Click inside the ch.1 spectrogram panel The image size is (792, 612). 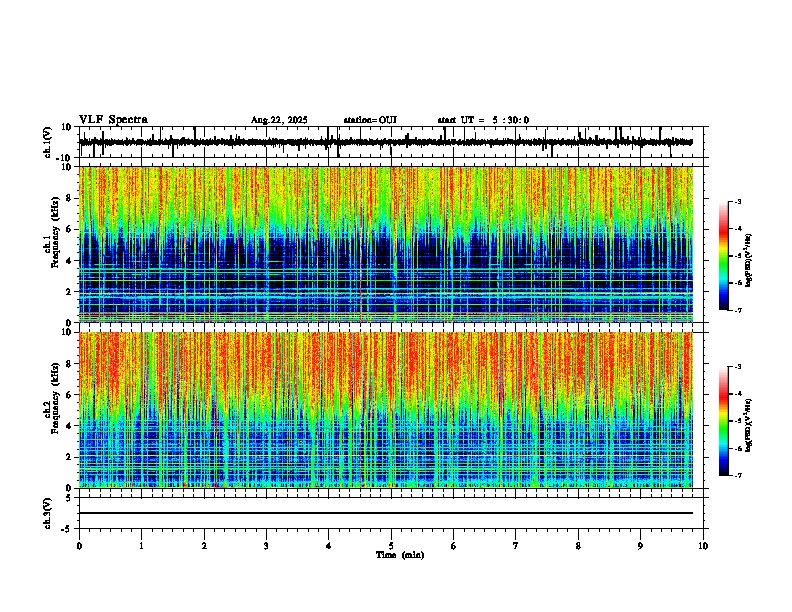385,244
